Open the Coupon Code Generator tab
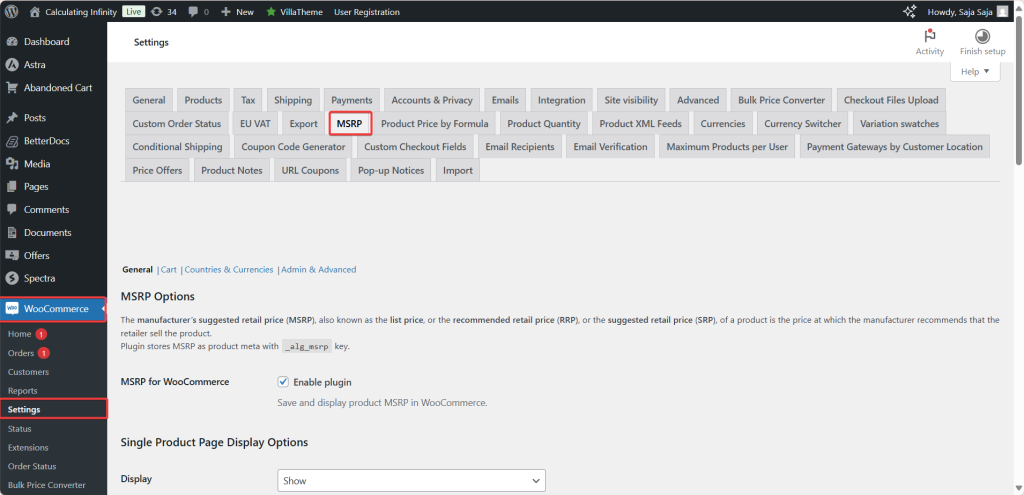This screenshot has height=495, width=1024. point(293,147)
